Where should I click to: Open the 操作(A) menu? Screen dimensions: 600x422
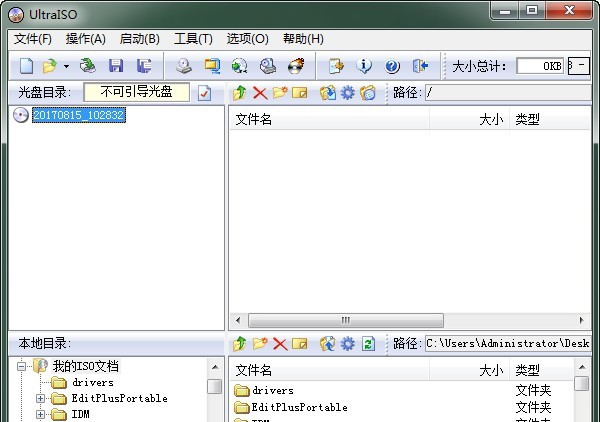tap(86, 39)
